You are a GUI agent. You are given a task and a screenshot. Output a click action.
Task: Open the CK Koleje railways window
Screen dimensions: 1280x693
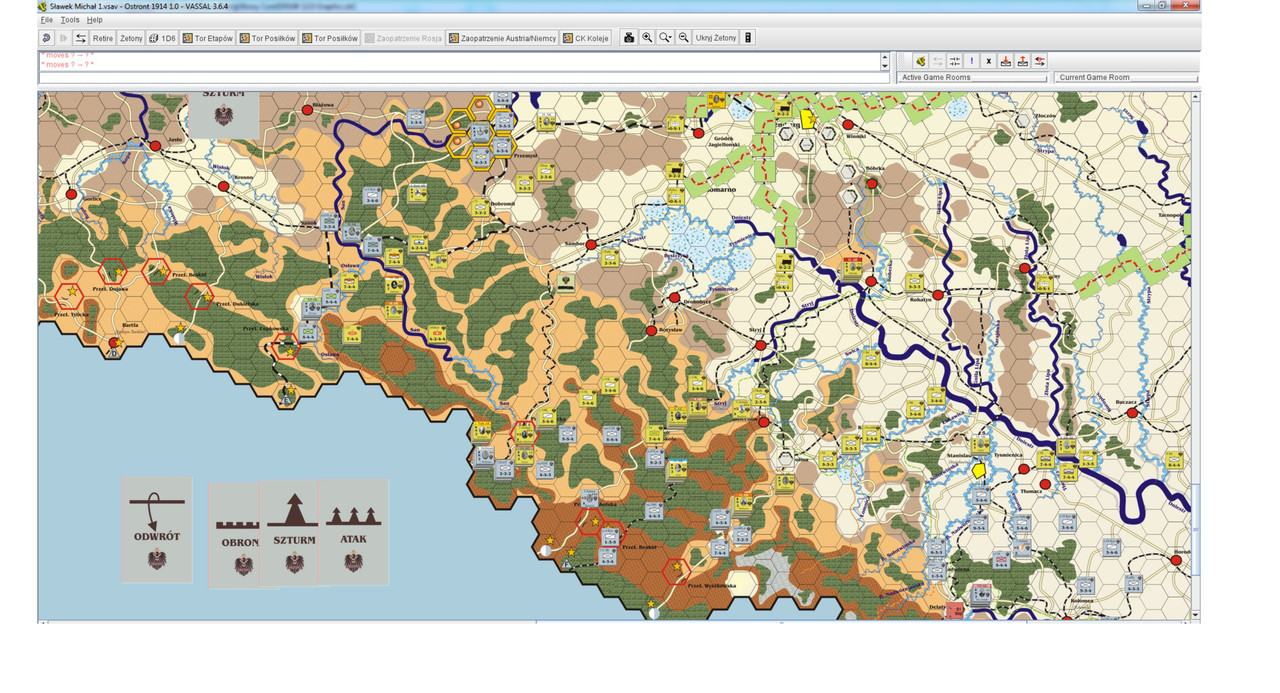[585, 38]
